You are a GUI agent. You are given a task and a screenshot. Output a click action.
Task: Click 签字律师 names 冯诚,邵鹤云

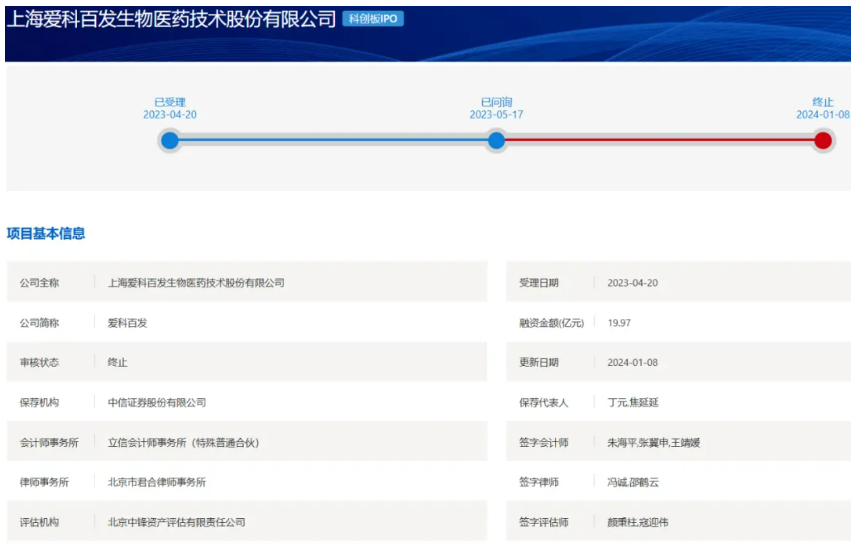(x=633, y=482)
